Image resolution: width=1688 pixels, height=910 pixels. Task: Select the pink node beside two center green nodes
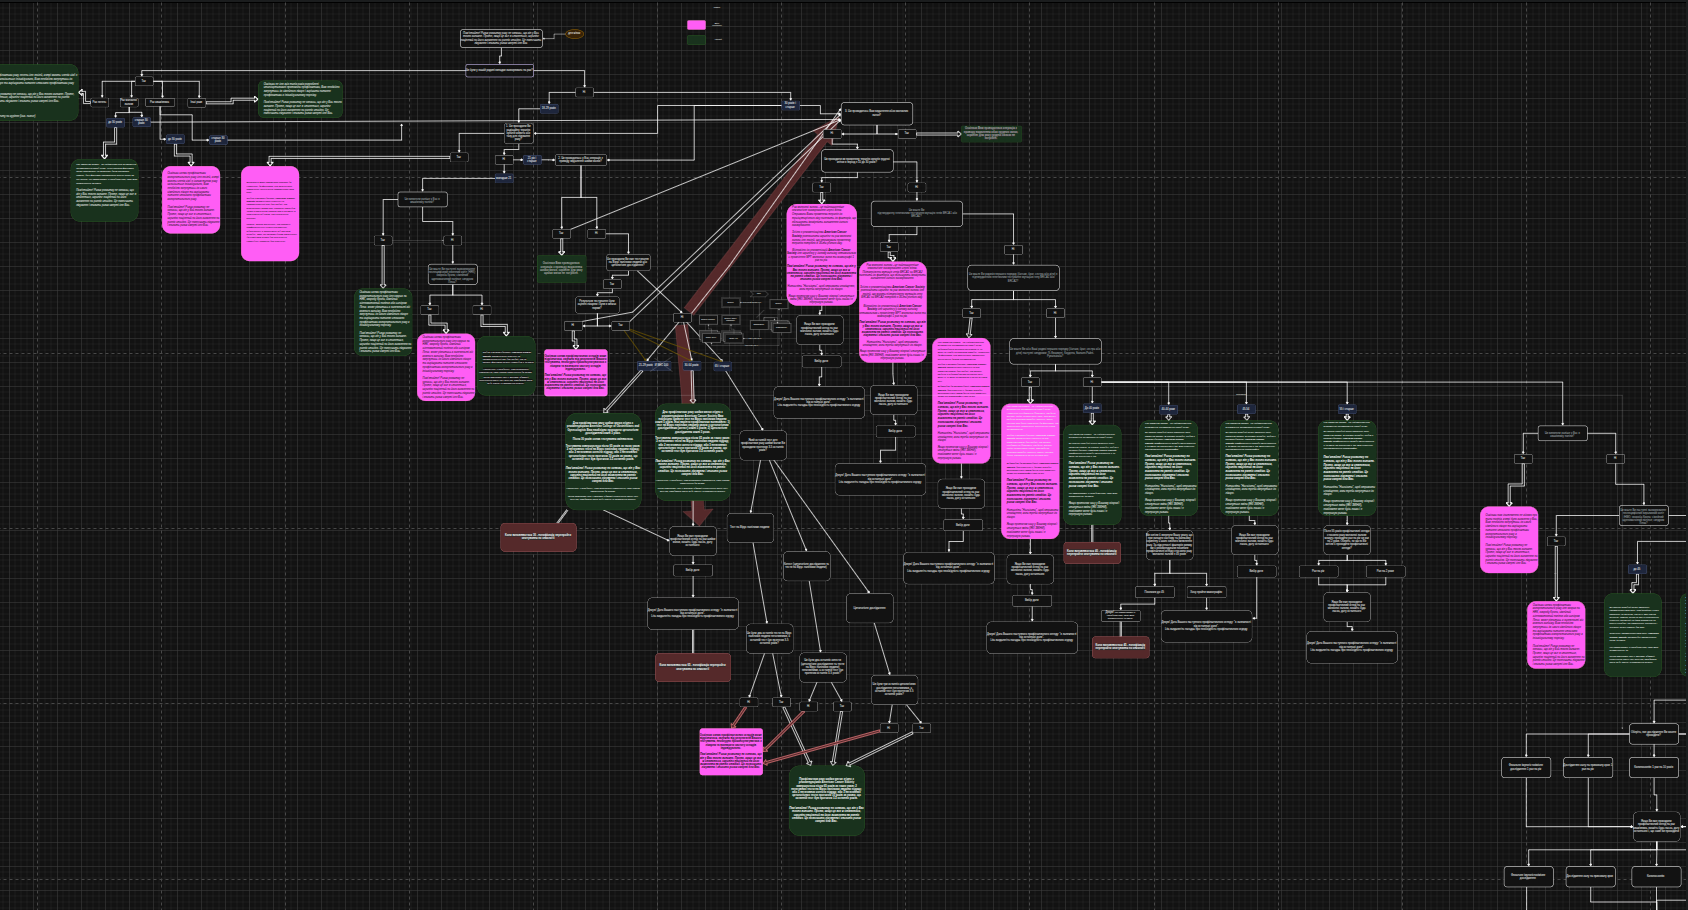(x=576, y=372)
